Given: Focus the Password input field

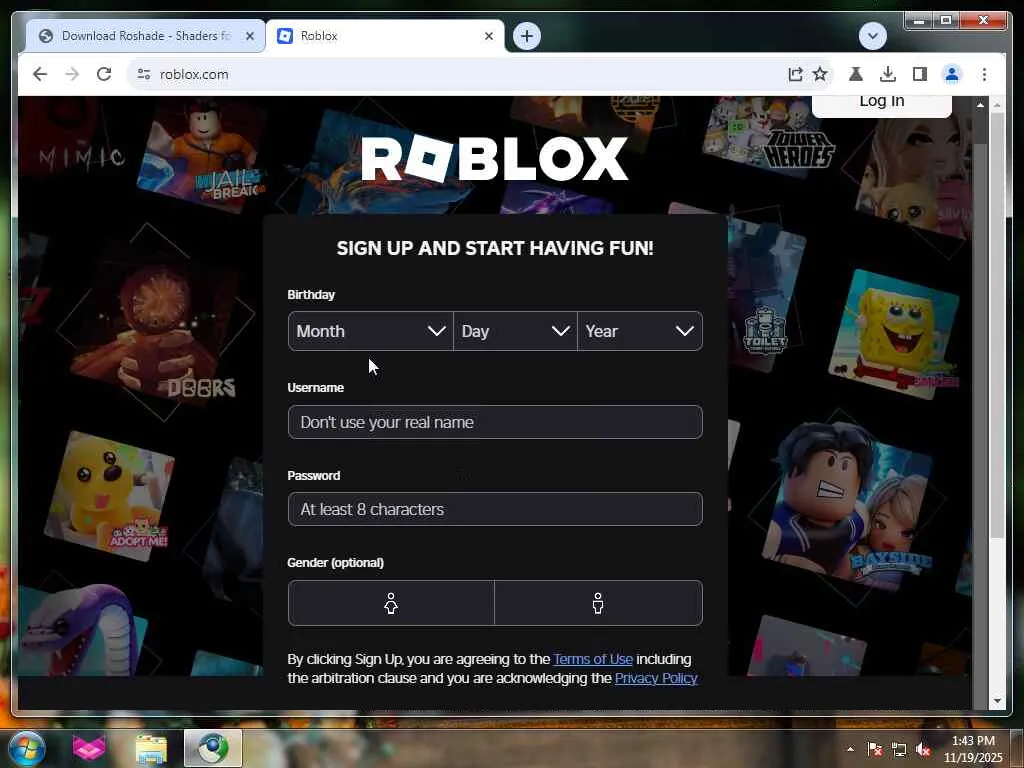Looking at the screenshot, I should pos(495,509).
